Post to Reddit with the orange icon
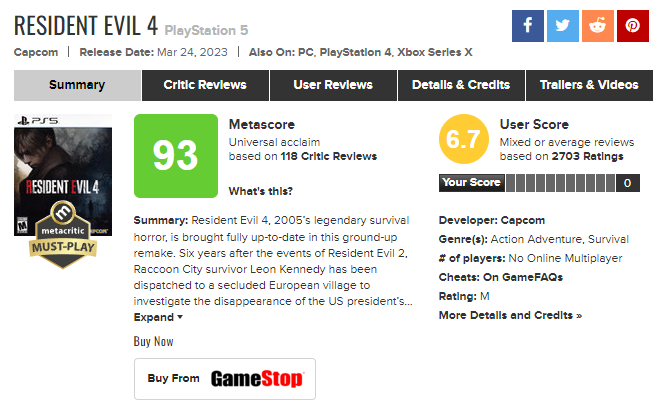Image resolution: width=661 pixels, height=406 pixels. pos(597,26)
